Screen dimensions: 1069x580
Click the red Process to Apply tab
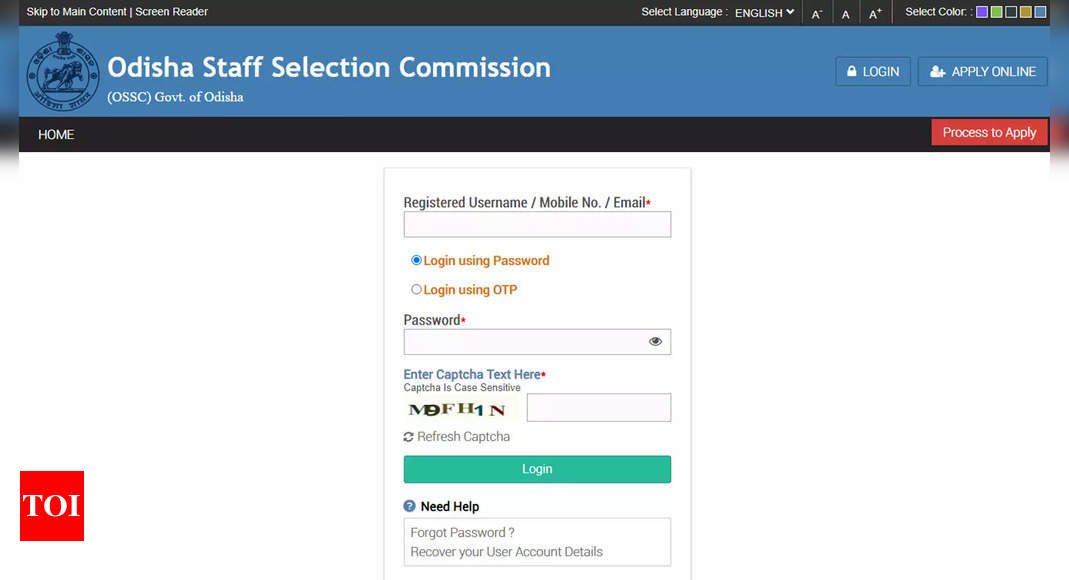pyautogui.click(x=989, y=132)
